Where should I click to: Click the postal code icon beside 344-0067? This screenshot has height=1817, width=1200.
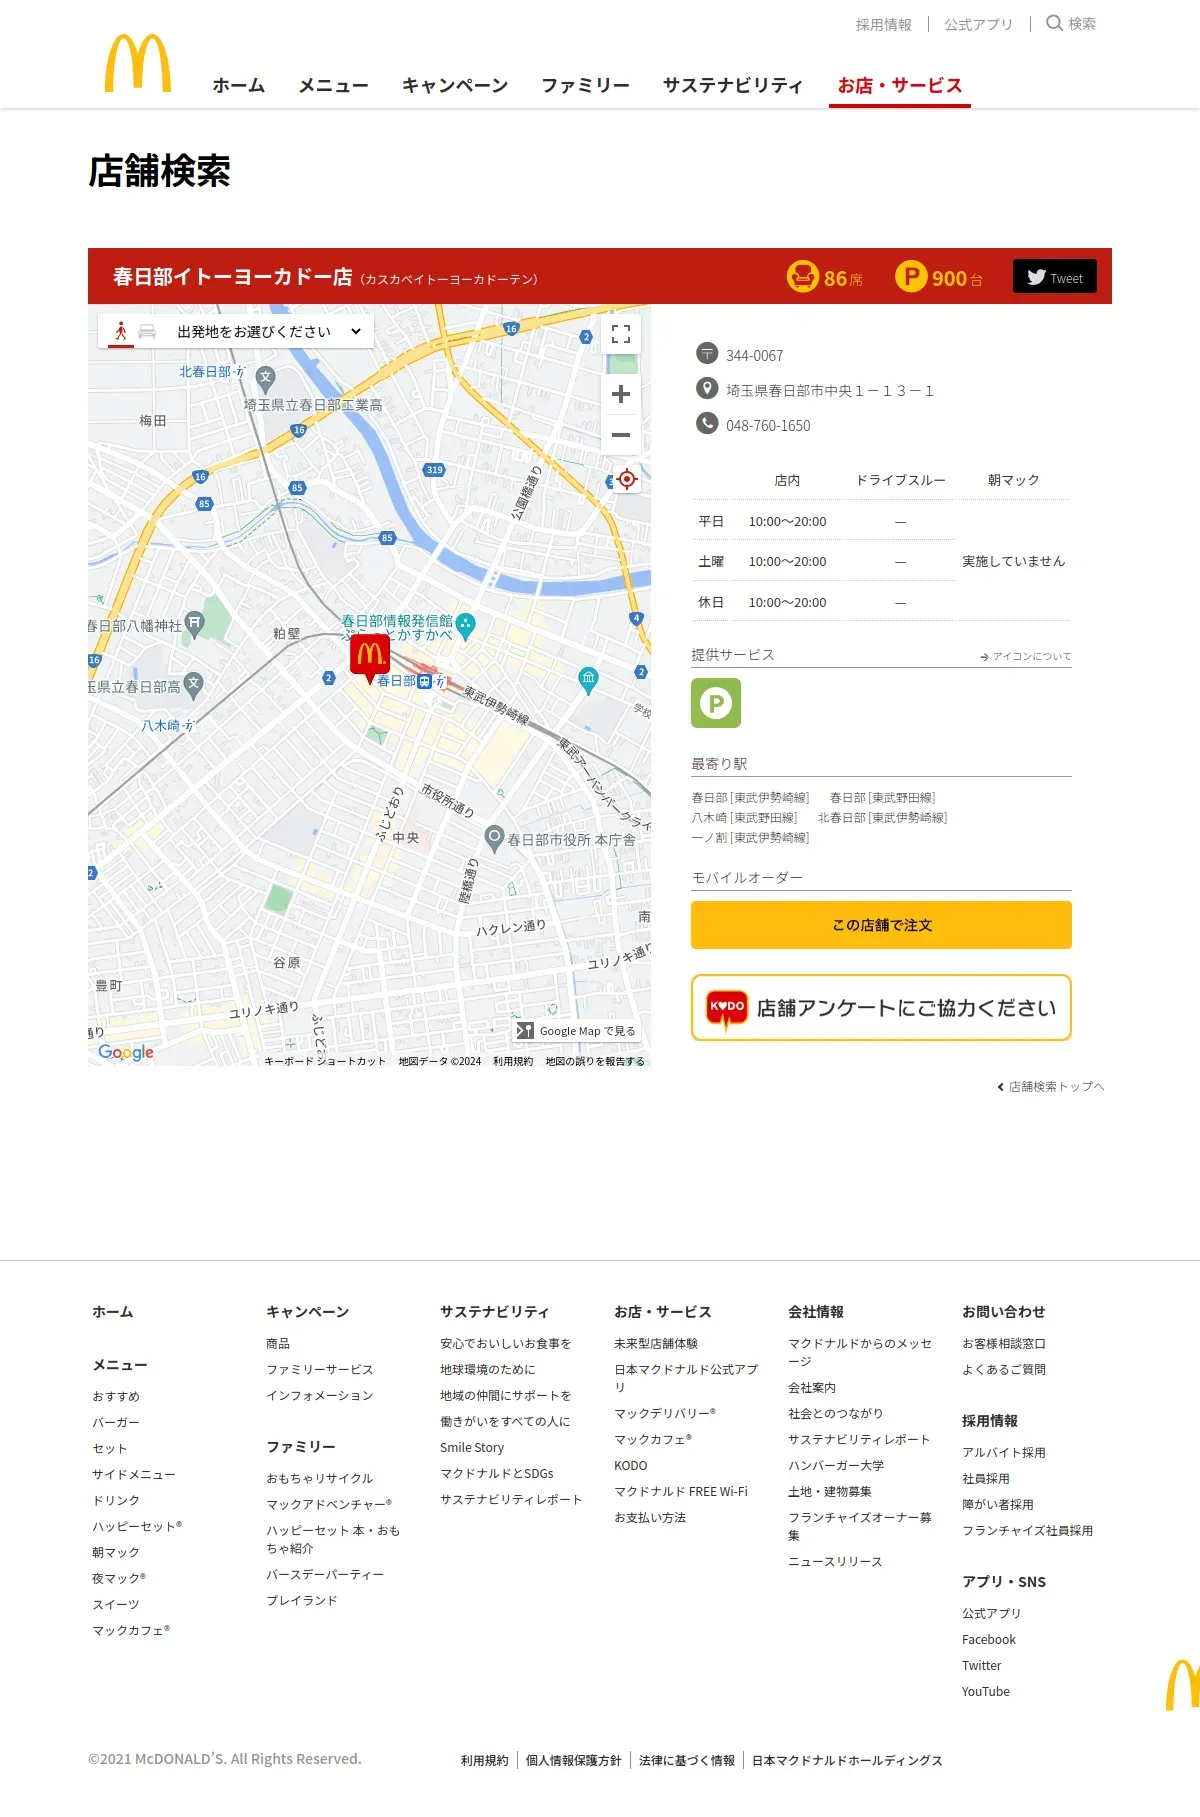pyautogui.click(x=707, y=353)
